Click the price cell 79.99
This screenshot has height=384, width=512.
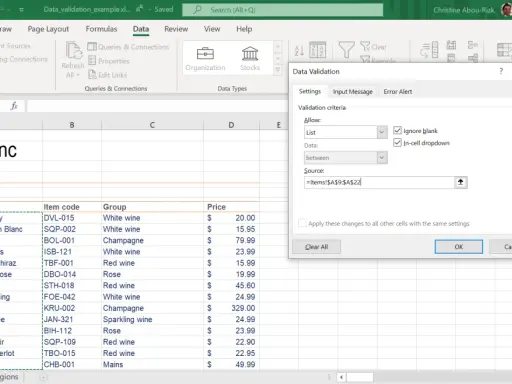pyautogui.click(x=231, y=240)
